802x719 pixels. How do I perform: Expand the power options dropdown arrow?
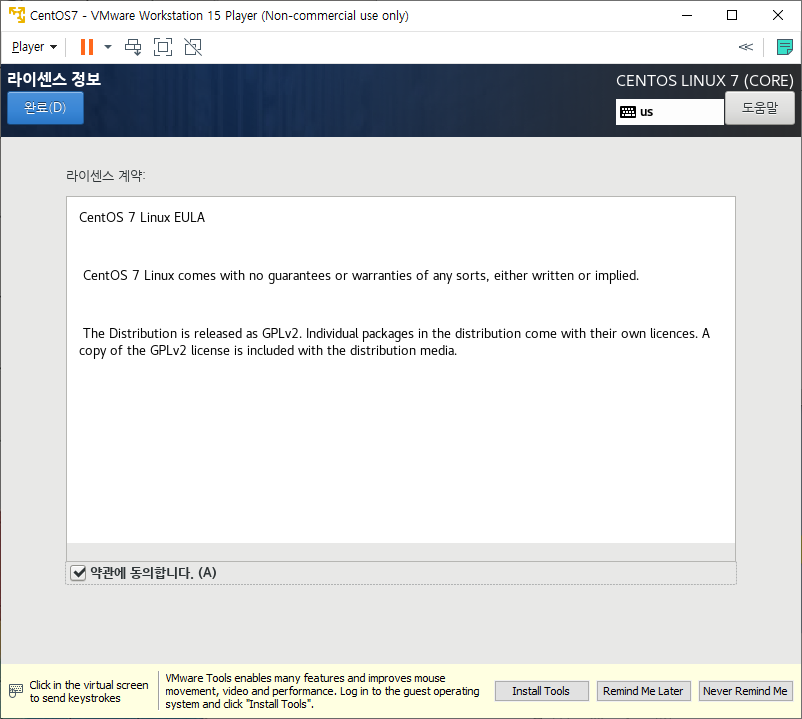[x=108, y=47]
